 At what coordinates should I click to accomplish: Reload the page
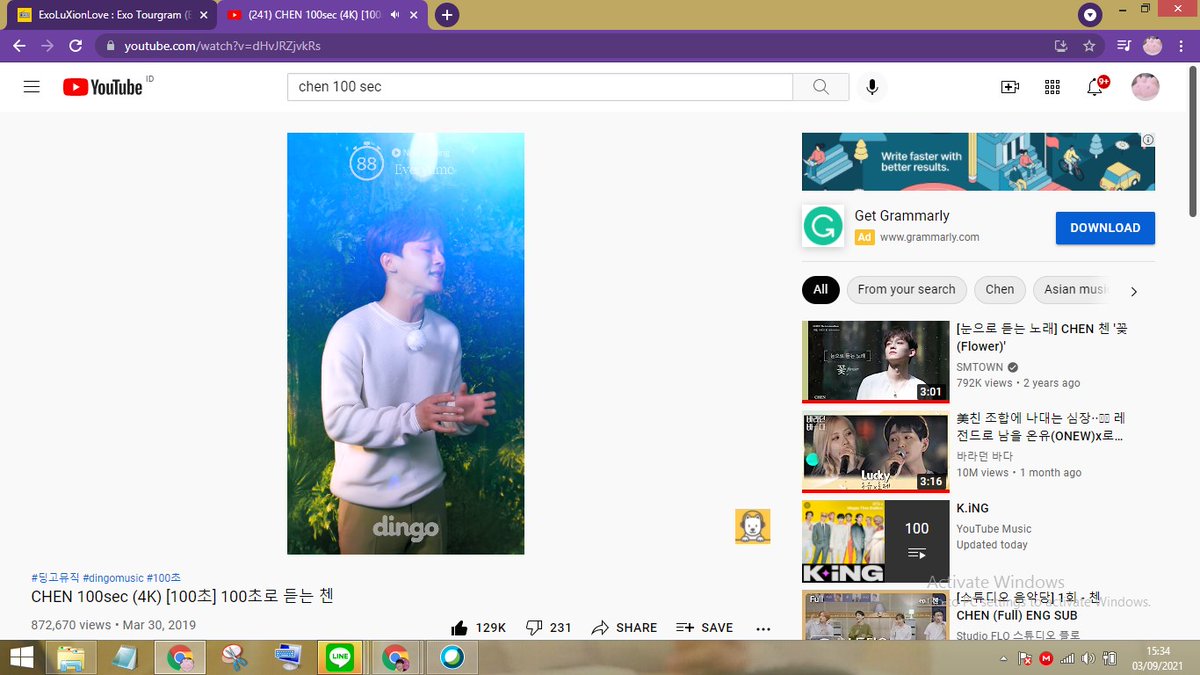coord(75,46)
